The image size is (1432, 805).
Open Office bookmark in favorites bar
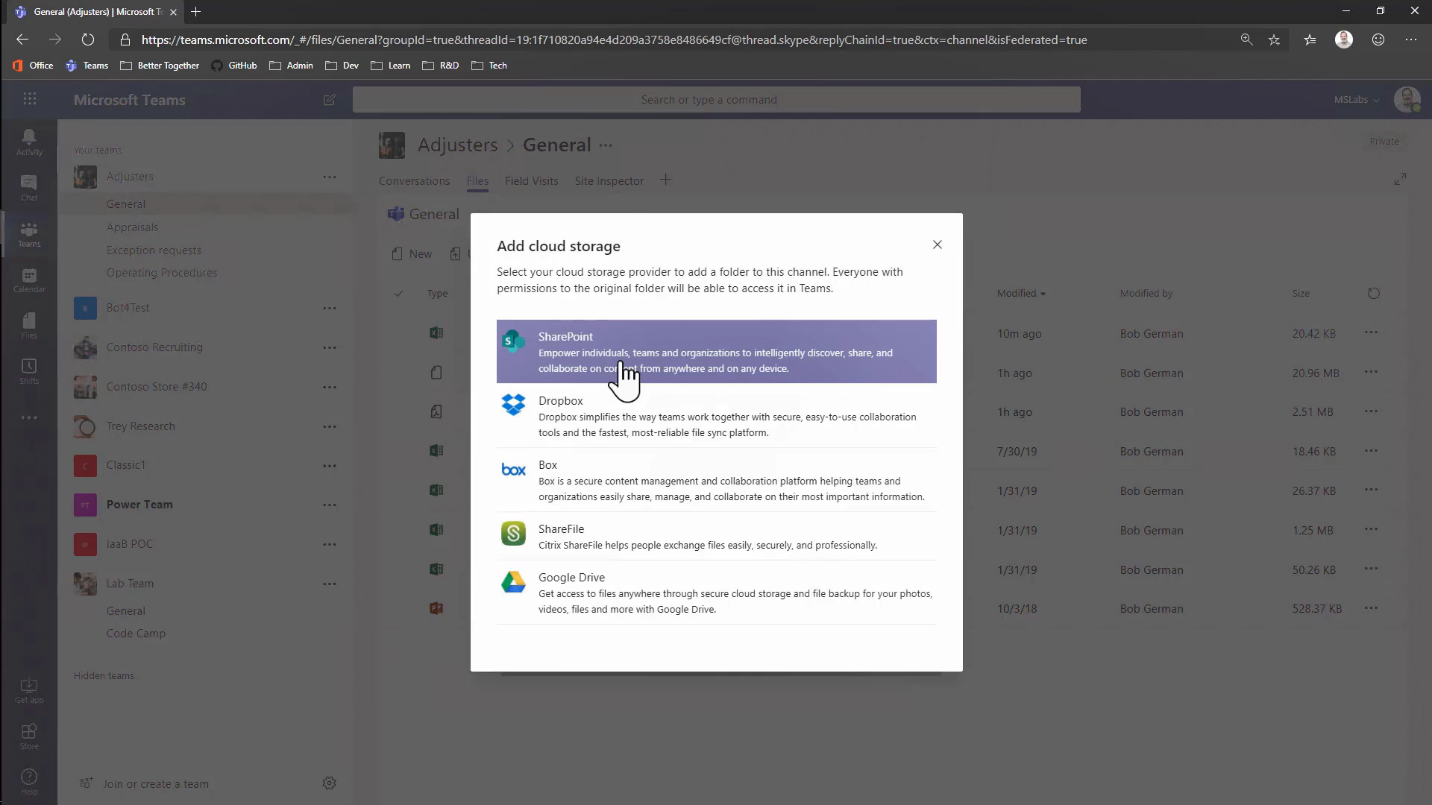point(33,65)
